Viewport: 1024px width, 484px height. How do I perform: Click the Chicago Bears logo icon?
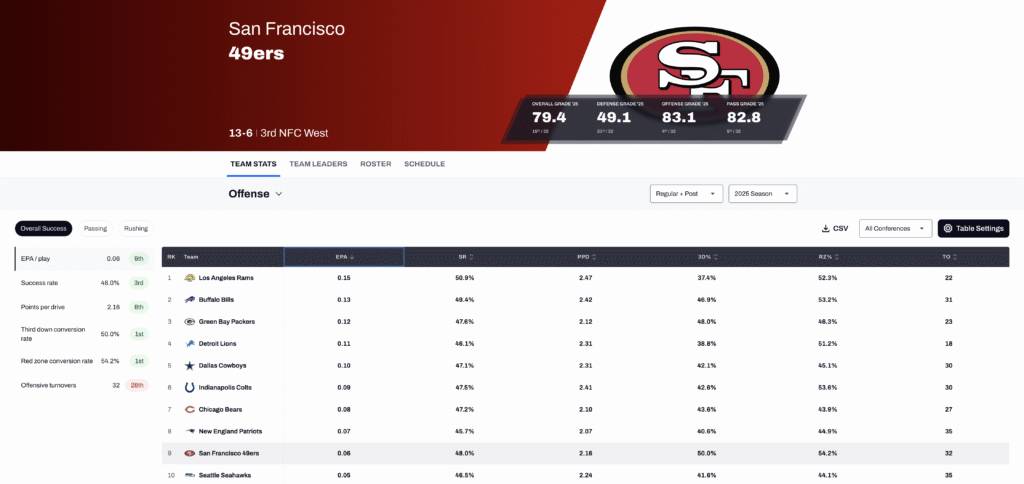[x=189, y=410]
